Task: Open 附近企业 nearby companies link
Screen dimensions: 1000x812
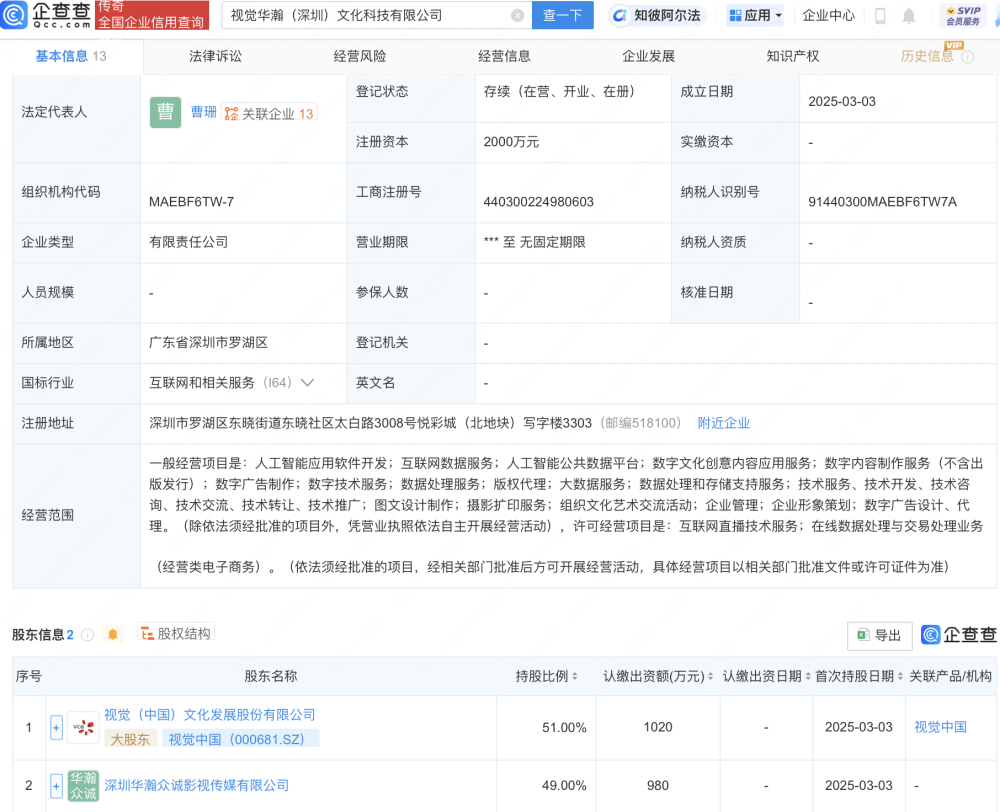Action: (x=724, y=423)
